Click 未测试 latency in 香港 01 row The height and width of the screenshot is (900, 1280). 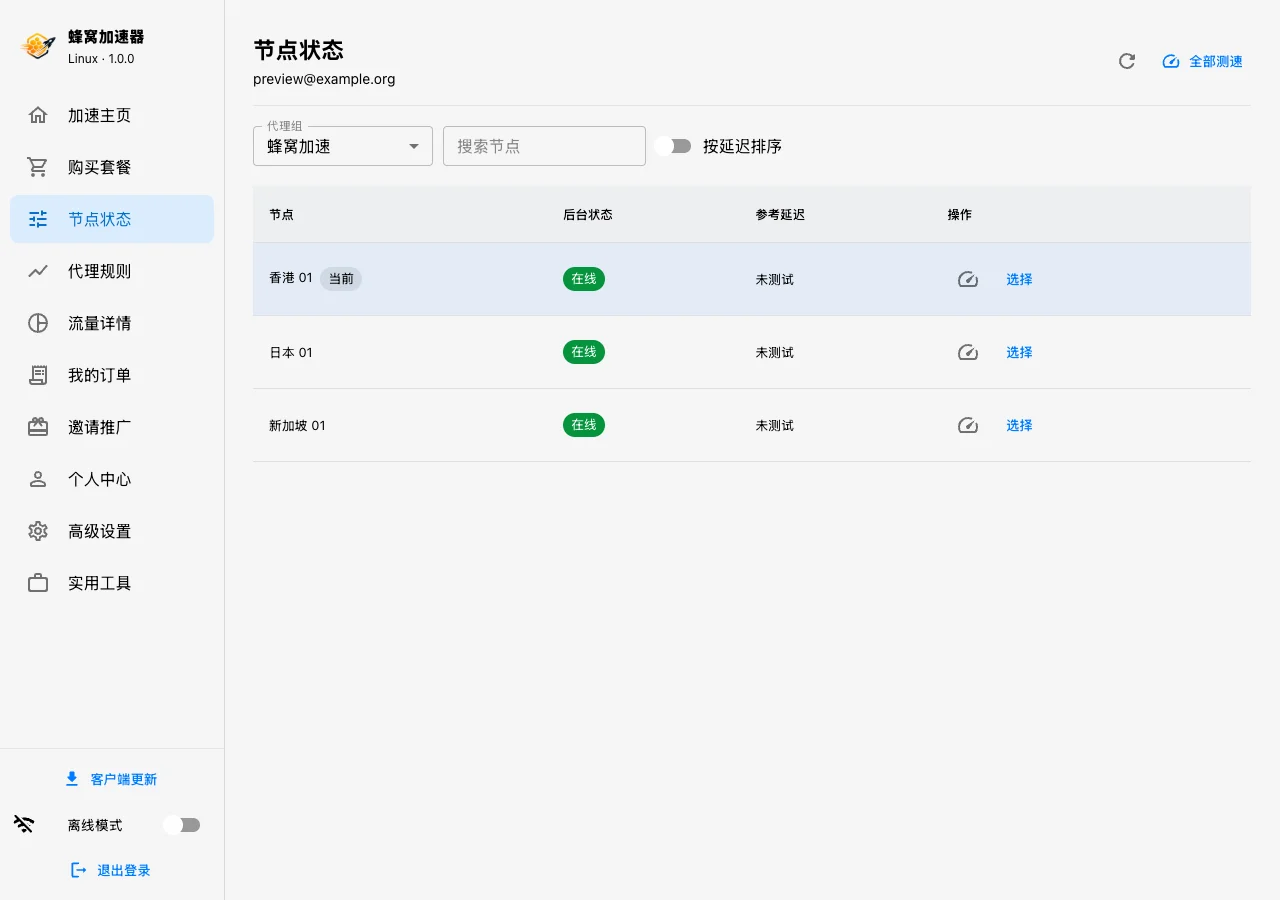pyautogui.click(x=775, y=279)
